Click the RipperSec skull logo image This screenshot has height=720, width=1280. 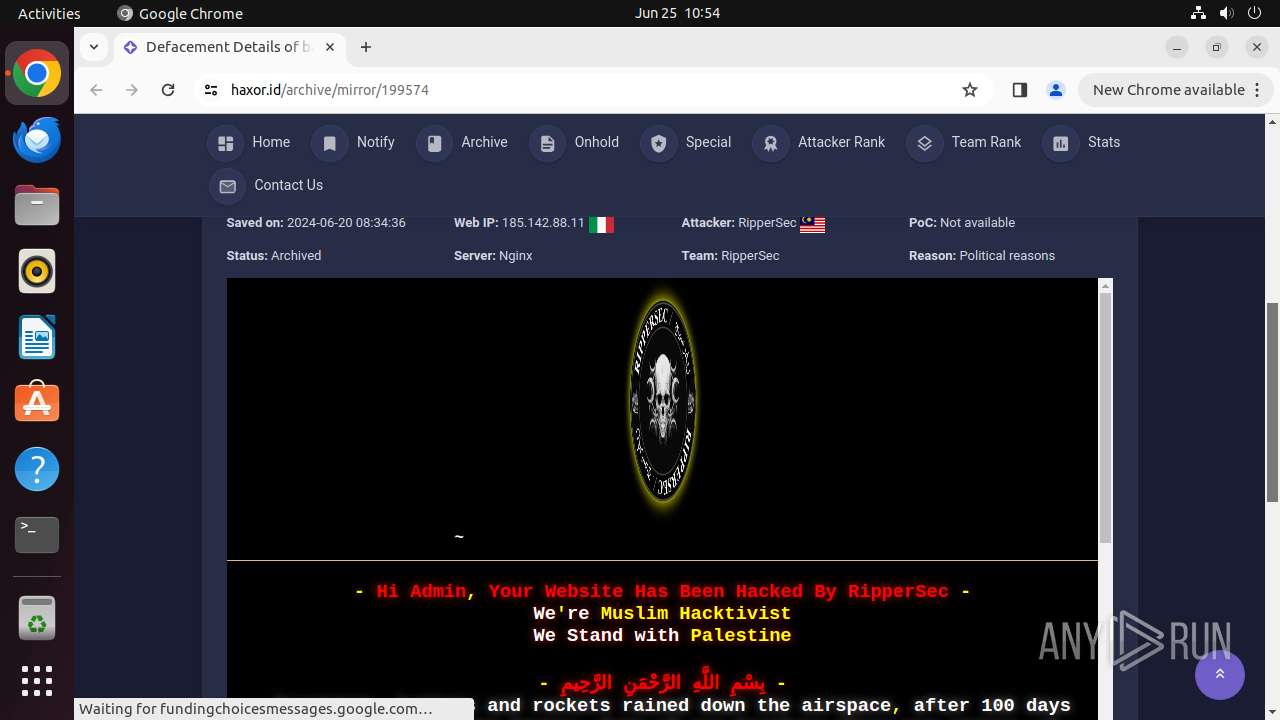point(663,400)
